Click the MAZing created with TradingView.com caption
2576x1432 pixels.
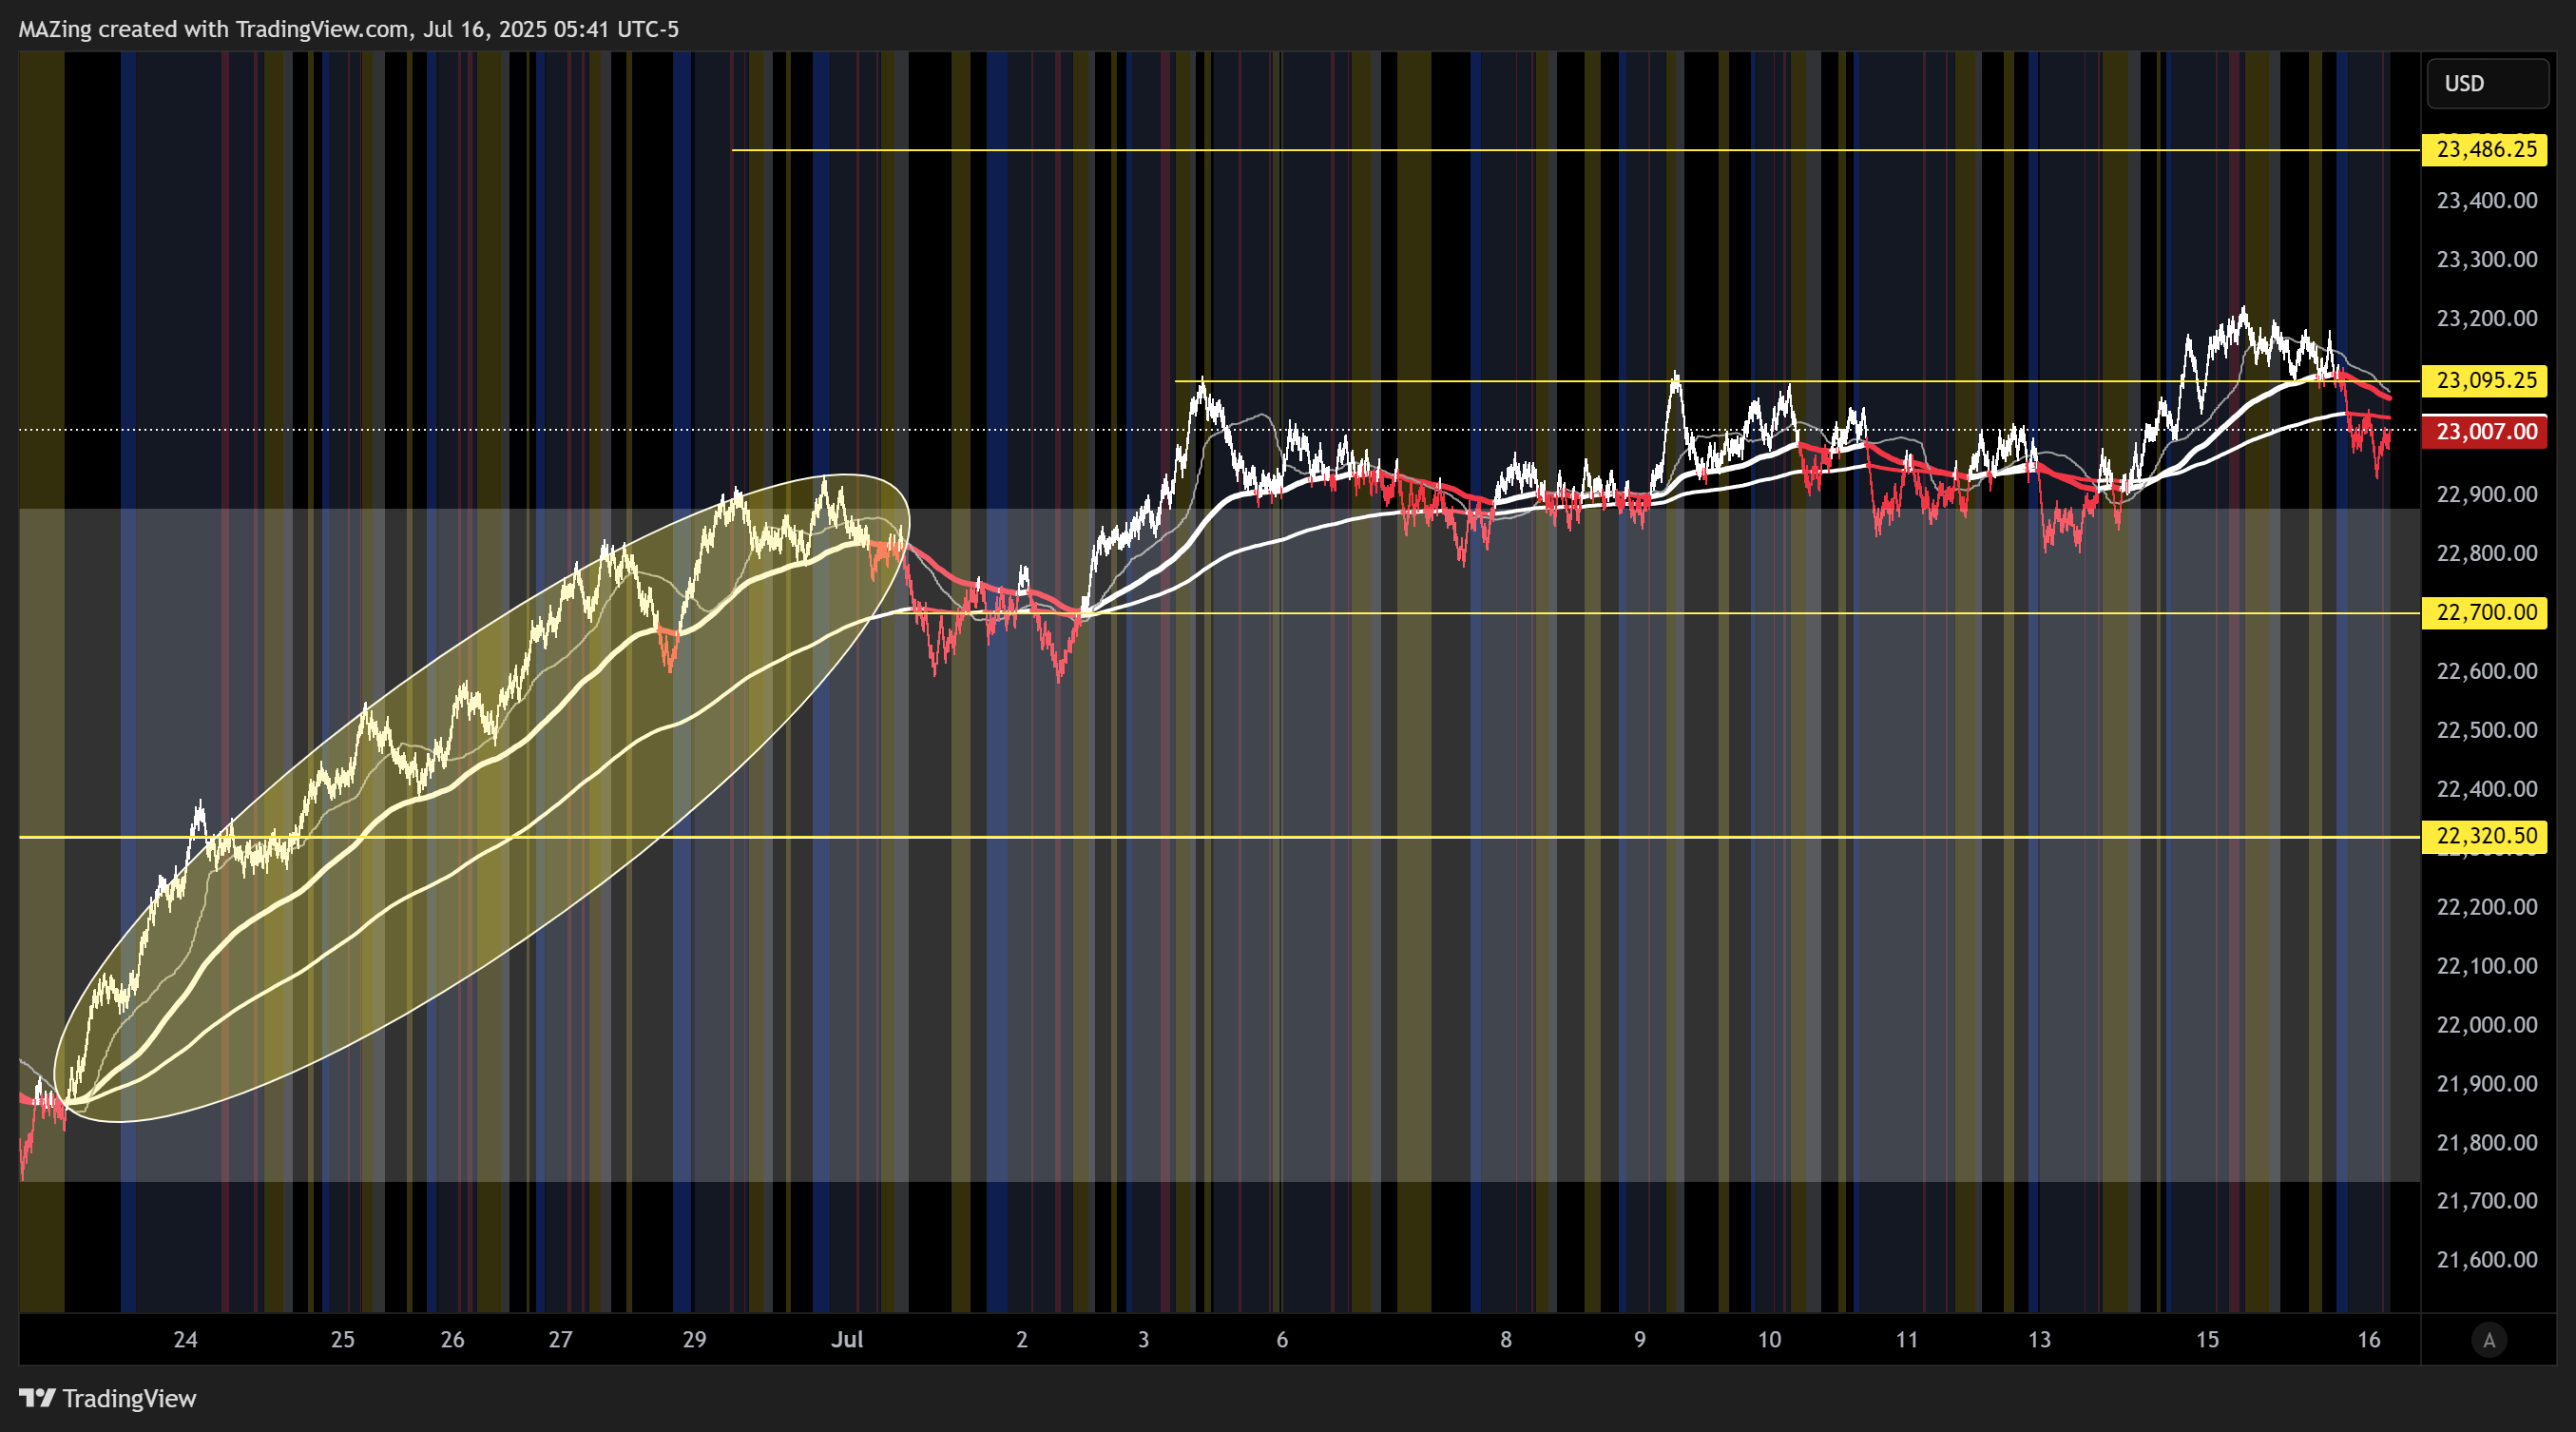click(x=348, y=29)
